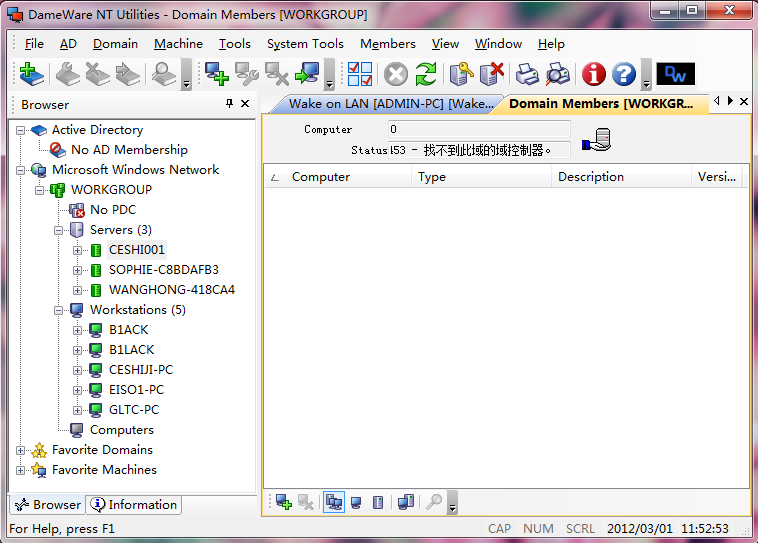Click the blue Help question mark icon
Image resolution: width=758 pixels, height=543 pixels.
(x=624, y=74)
